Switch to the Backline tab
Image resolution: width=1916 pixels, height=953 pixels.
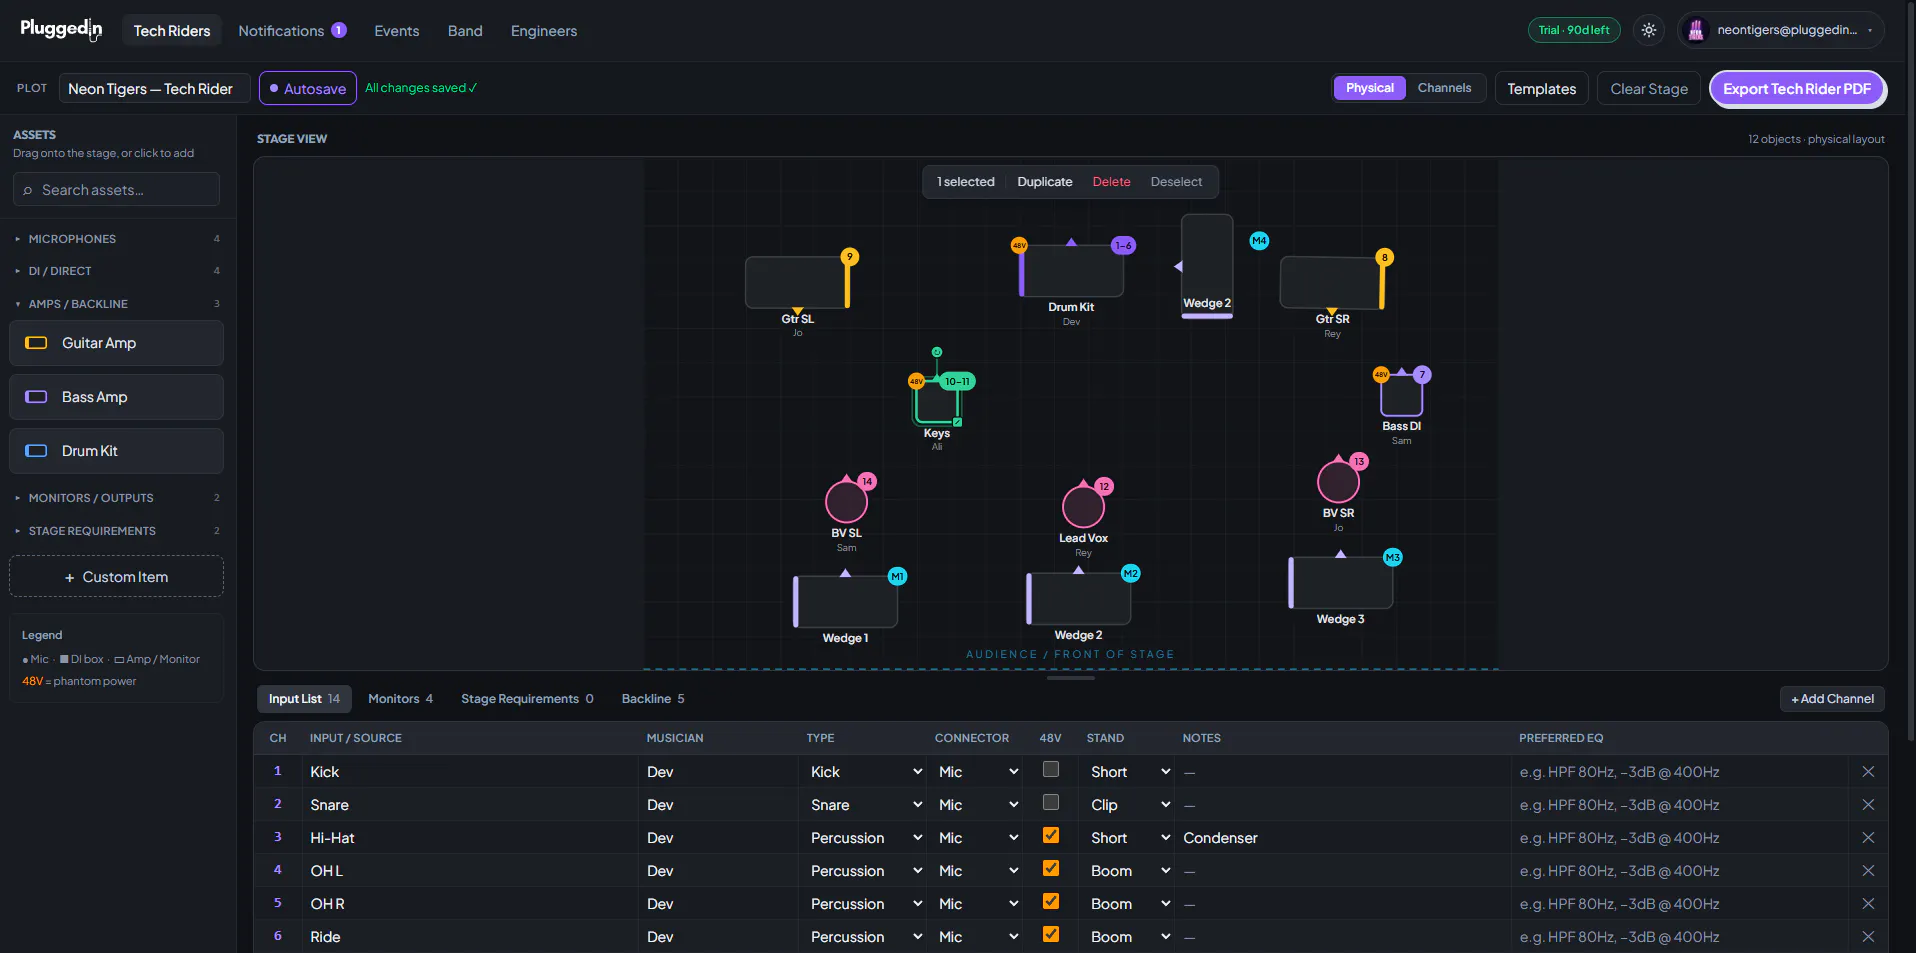point(653,699)
